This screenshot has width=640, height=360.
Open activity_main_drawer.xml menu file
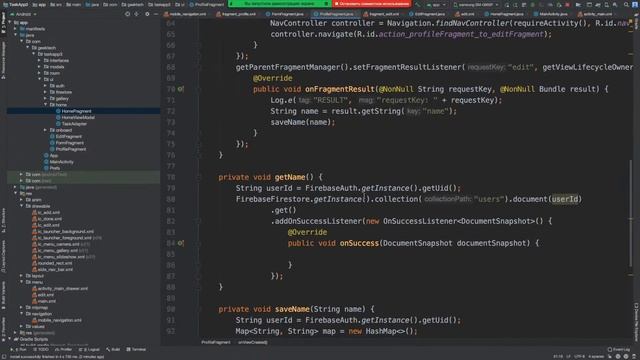click(60, 289)
